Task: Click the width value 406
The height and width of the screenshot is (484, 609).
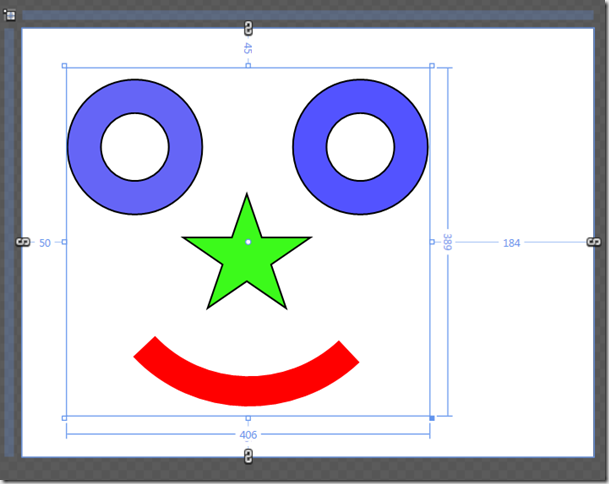Action: (248, 435)
